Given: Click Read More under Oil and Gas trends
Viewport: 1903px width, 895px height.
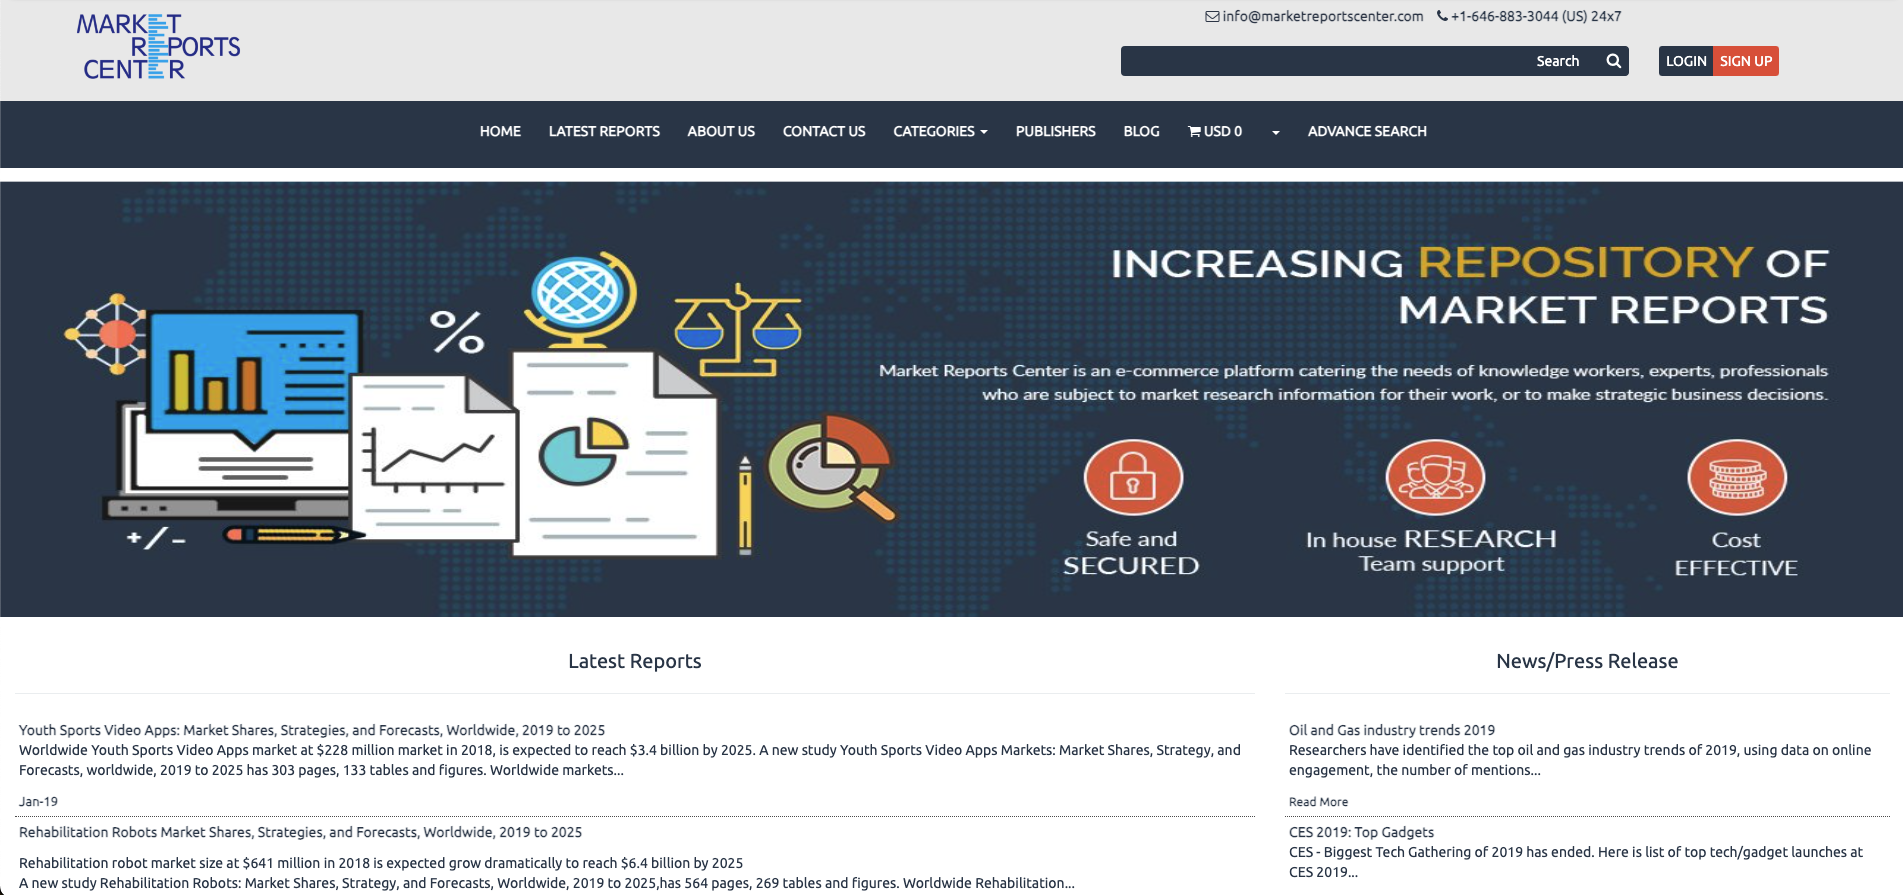Looking at the screenshot, I should click(x=1318, y=802).
